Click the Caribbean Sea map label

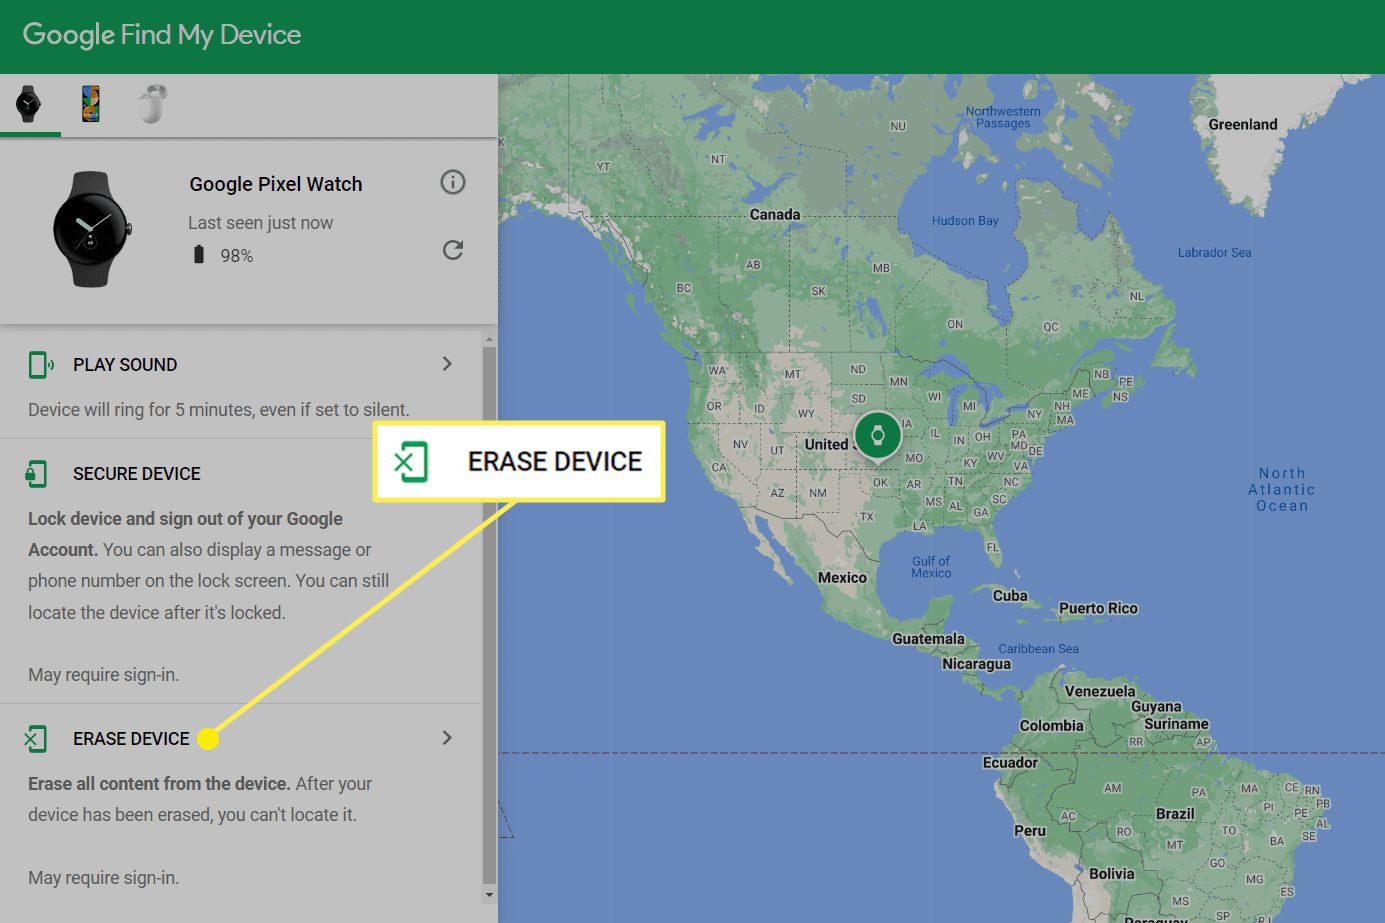click(1038, 649)
